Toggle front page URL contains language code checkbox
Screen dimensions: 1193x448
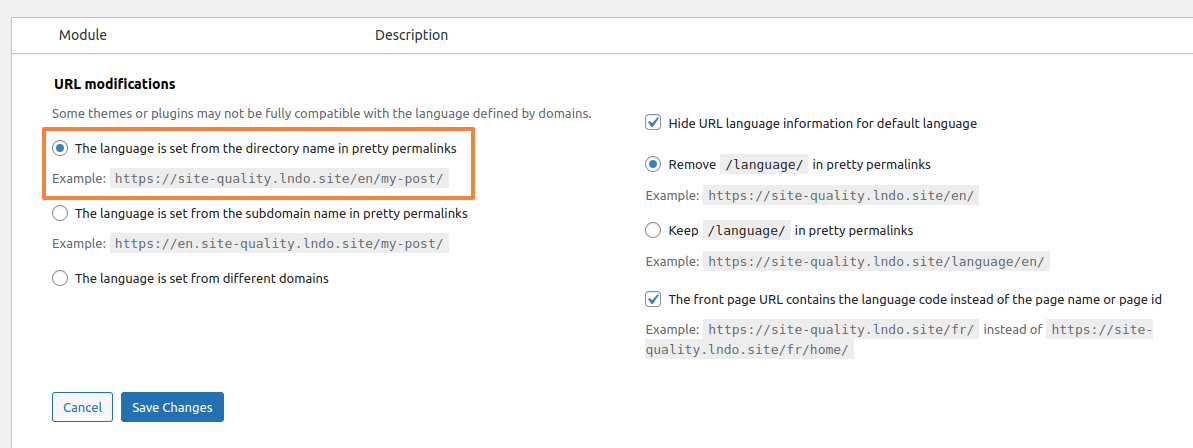(x=653, y=300)
